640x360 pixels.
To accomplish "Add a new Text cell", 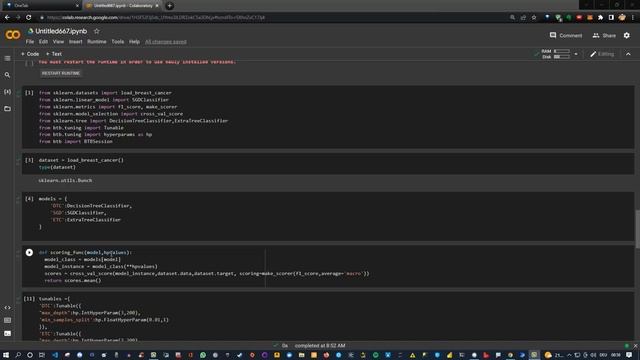I will click(x=54, y=54).
